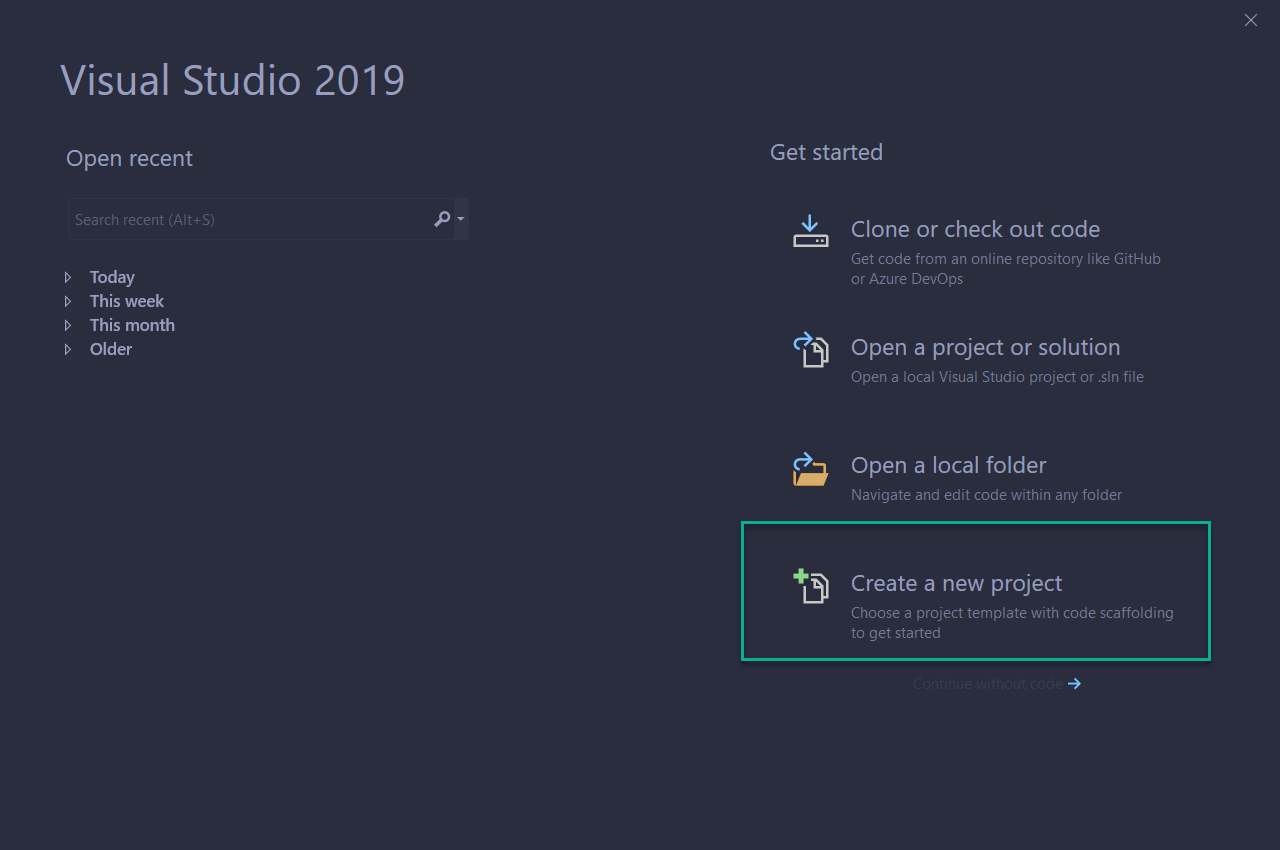This screenshot has width=1280, height=850.
Task: Click the Open a local folder icon
Action: click(810, 468)
